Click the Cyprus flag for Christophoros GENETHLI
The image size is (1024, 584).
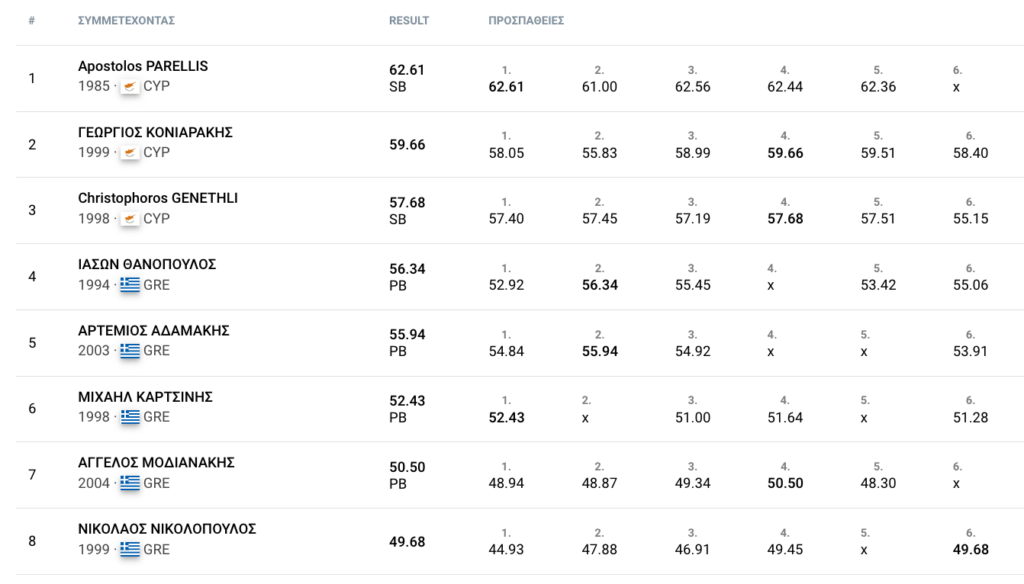130,219
